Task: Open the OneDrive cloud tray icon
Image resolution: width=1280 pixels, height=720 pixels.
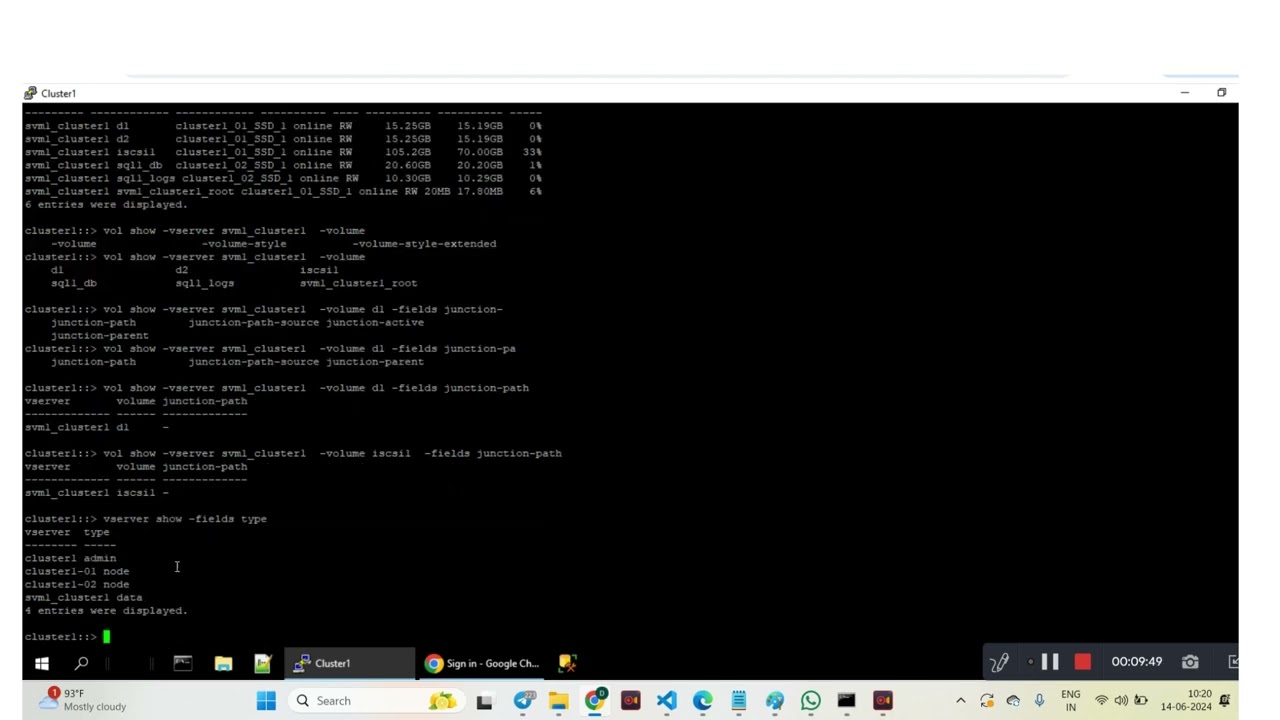Action: coord(1013,701)
